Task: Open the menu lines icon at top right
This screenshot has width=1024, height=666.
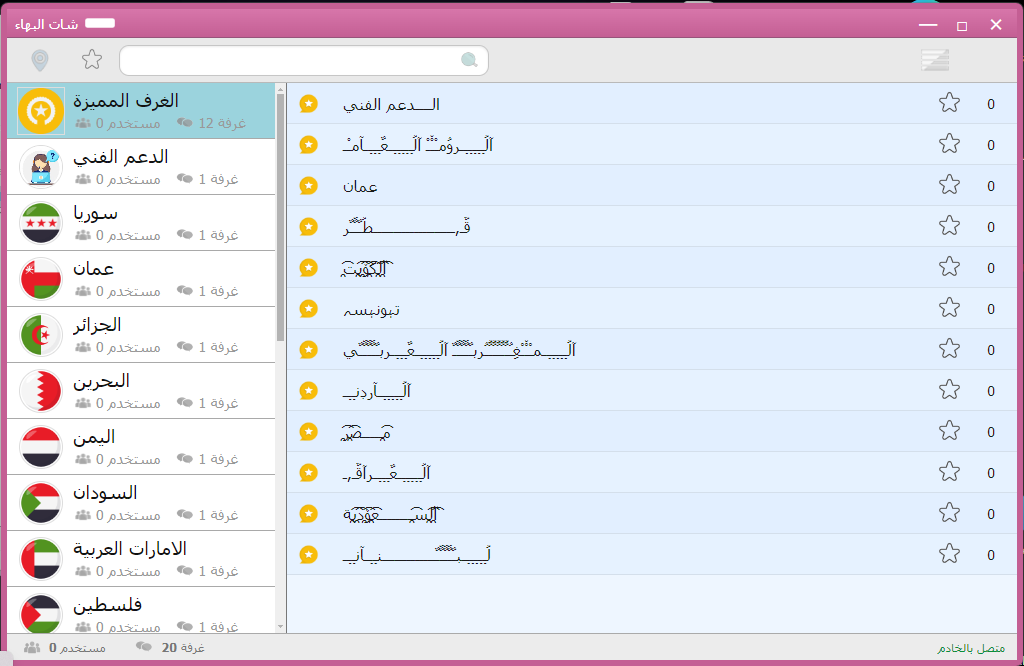Action: click(x=935, y=60)
